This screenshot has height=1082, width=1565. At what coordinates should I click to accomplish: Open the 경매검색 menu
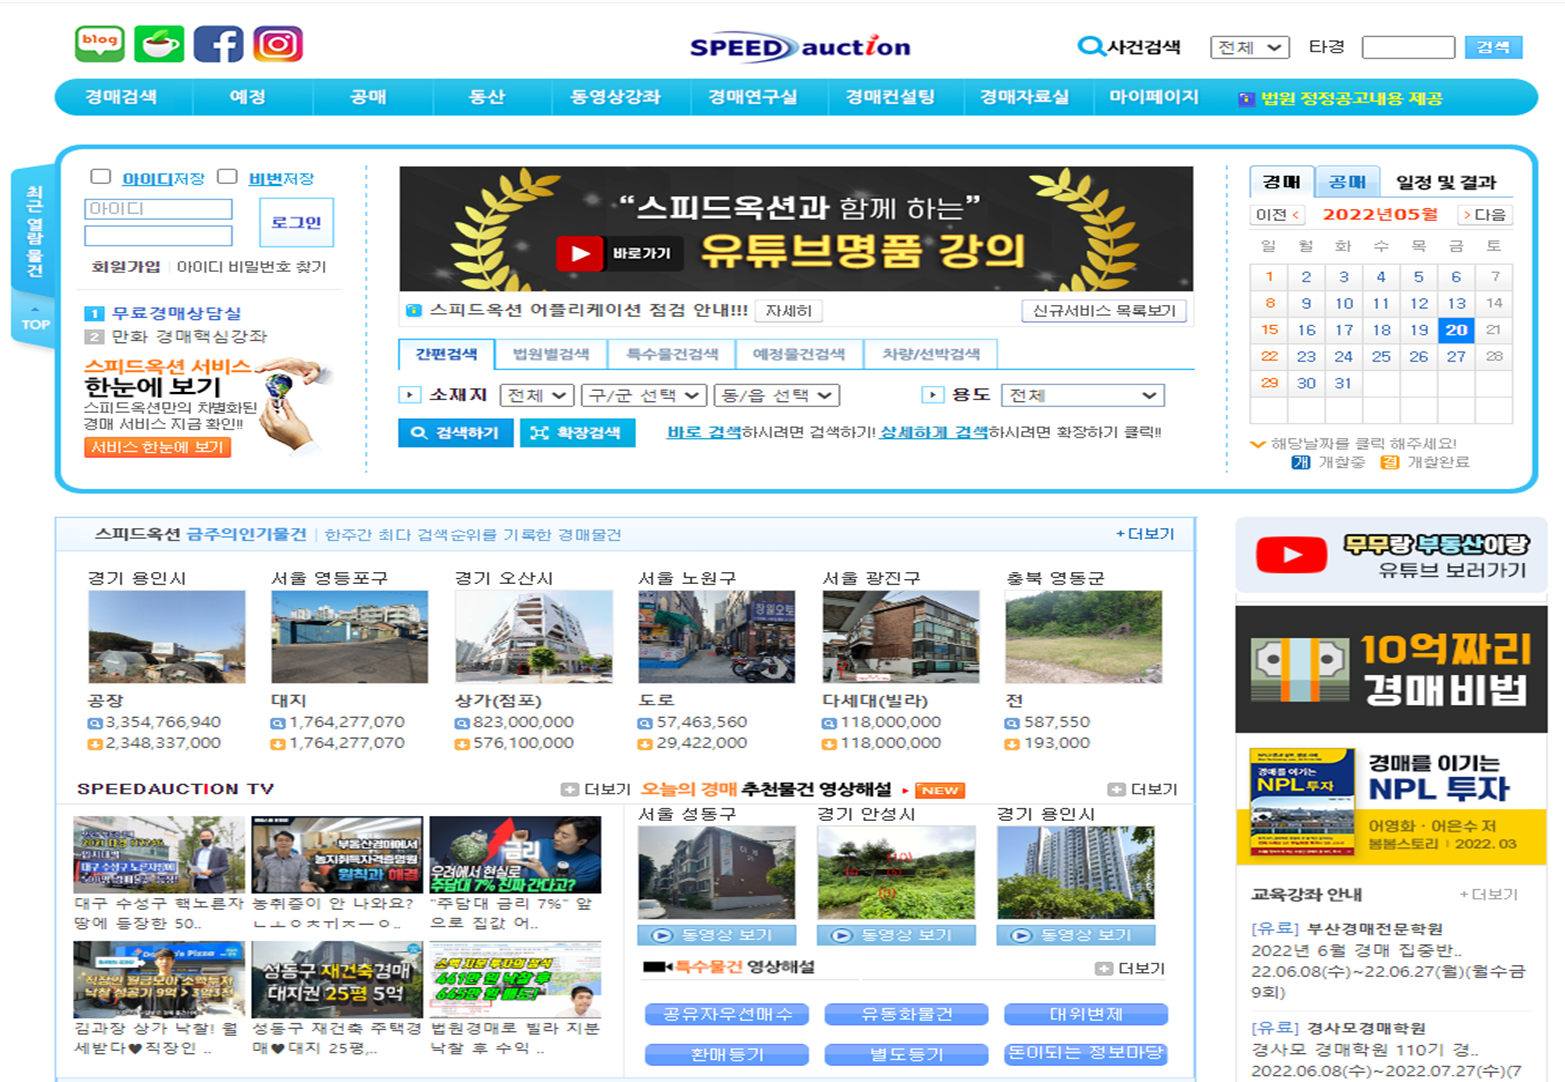pos(120,97)
